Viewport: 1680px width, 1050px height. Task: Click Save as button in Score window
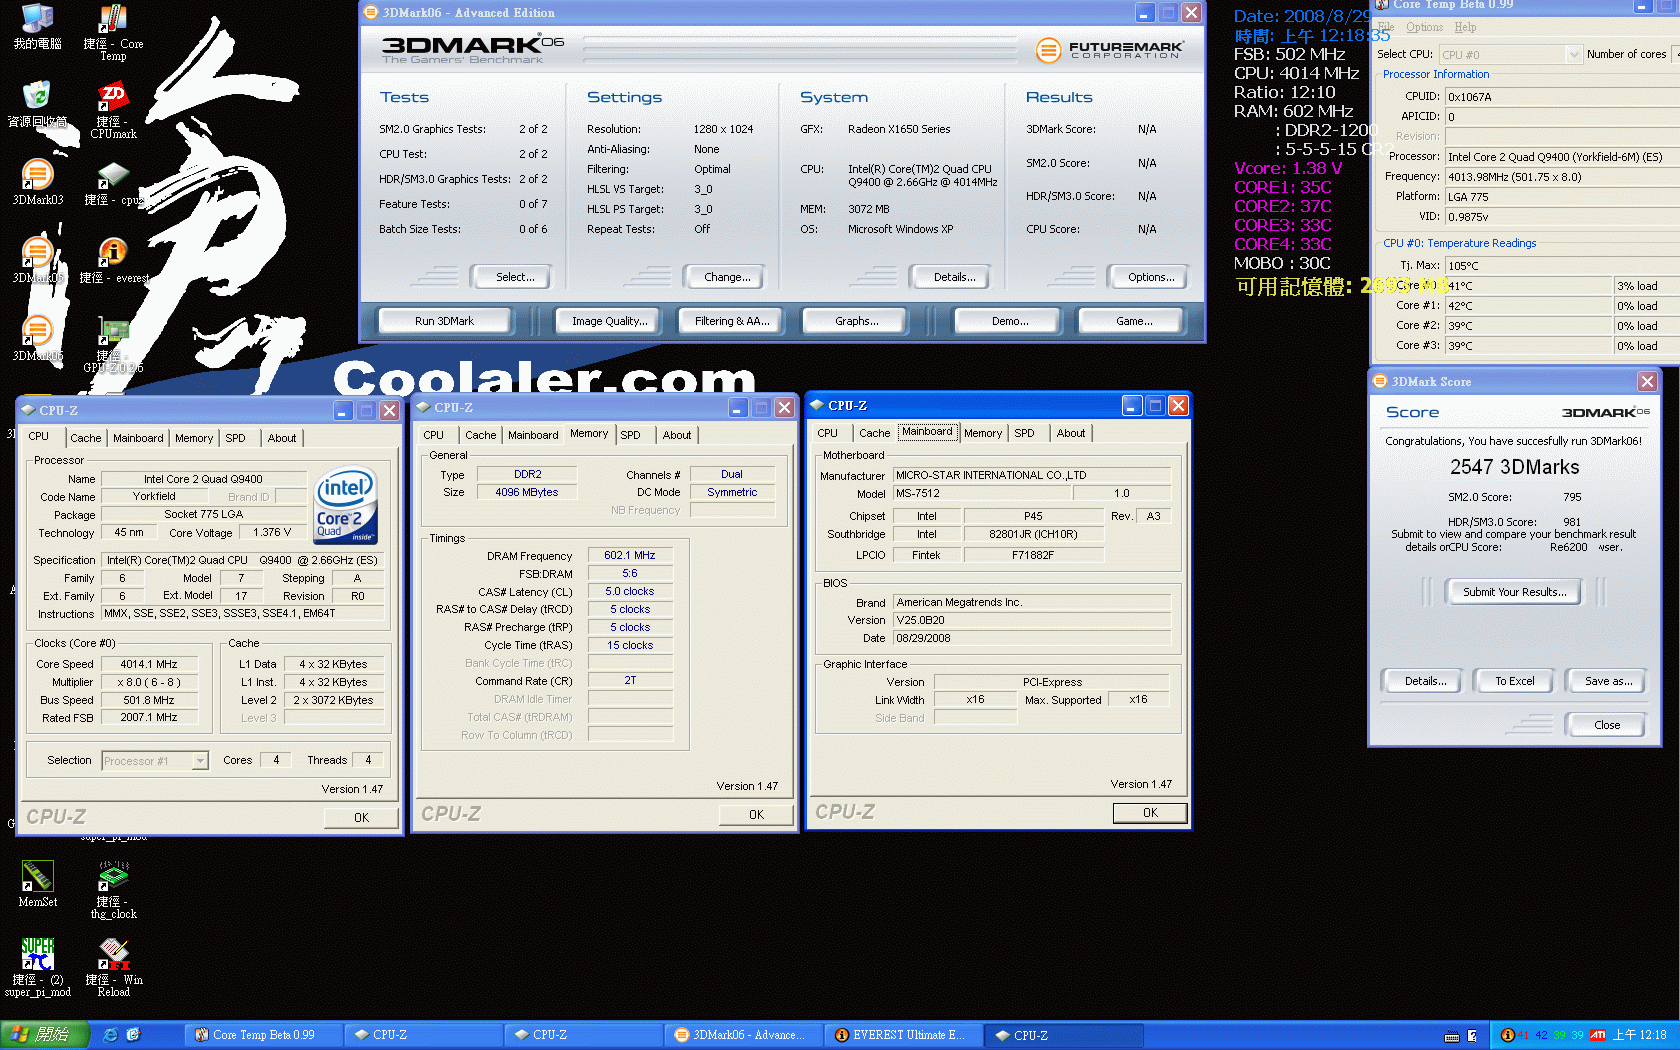click(1608, 681)
